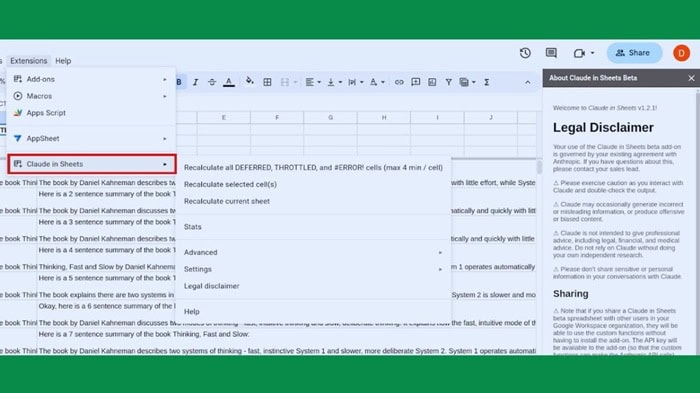This screenshot has width=700, height=393.
Task: Insert a chart from toolbar
Action: point(432,82)
